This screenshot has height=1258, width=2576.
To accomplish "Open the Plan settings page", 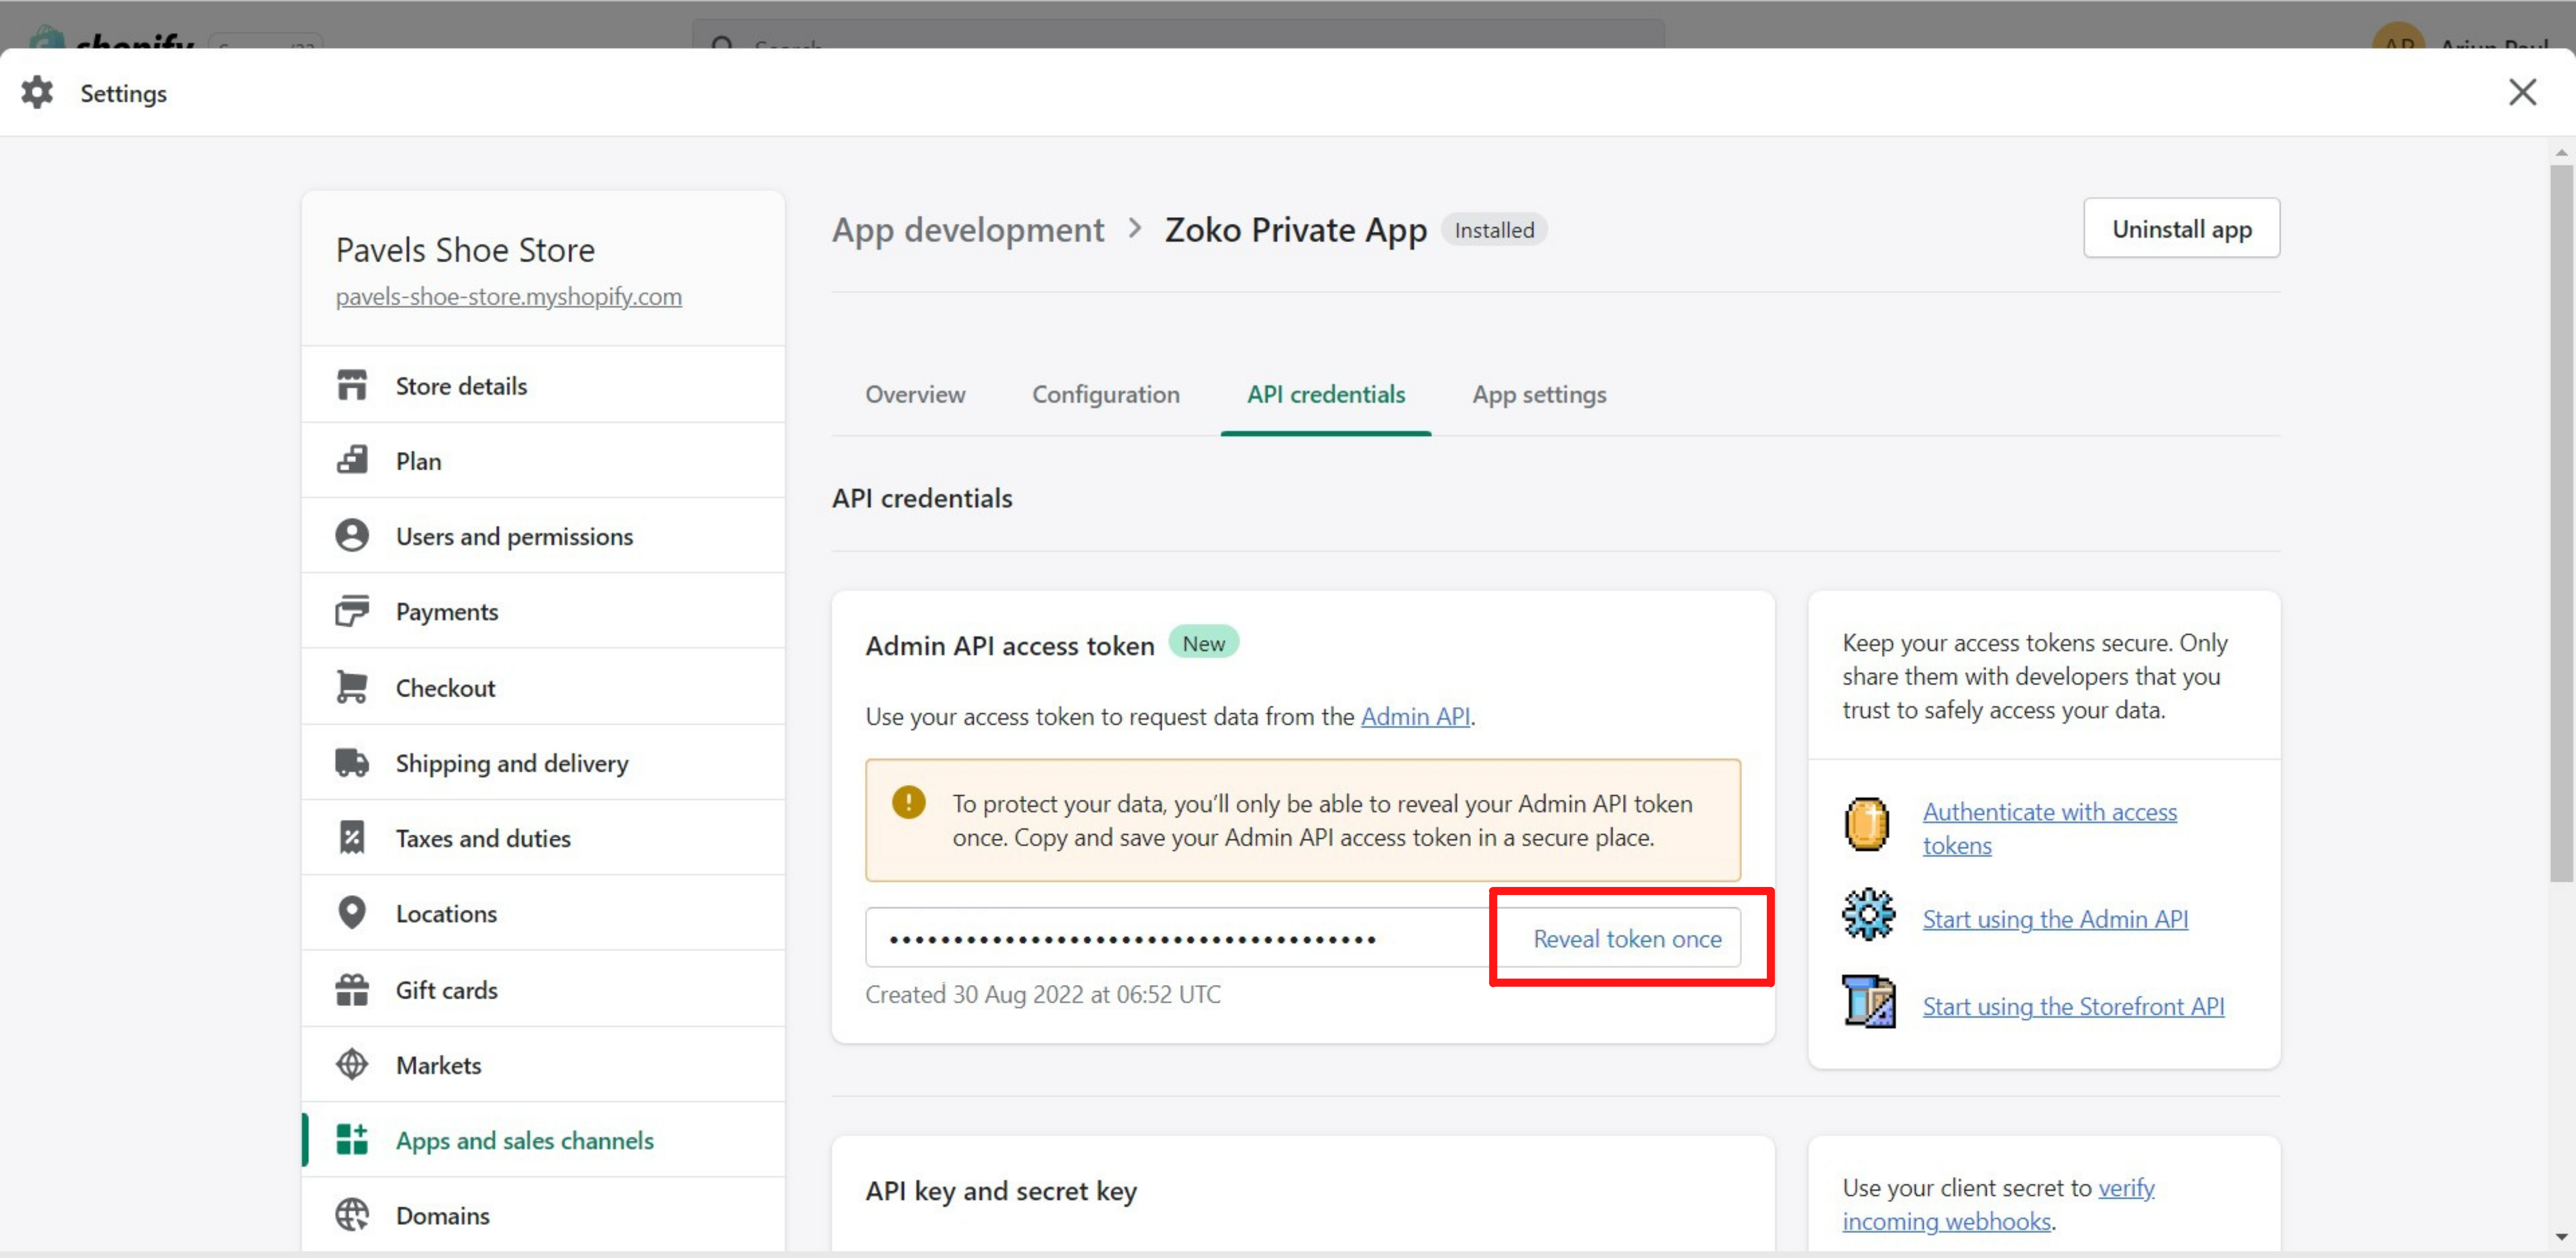I will [x=543, y=460].
